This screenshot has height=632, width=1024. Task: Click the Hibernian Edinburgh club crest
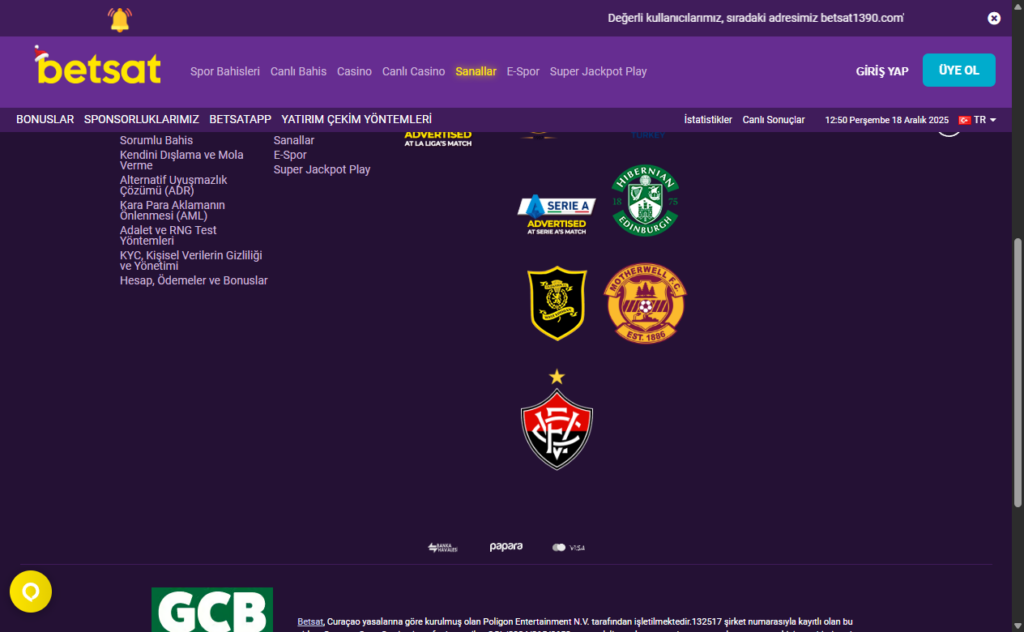click(x=645, y=200)
